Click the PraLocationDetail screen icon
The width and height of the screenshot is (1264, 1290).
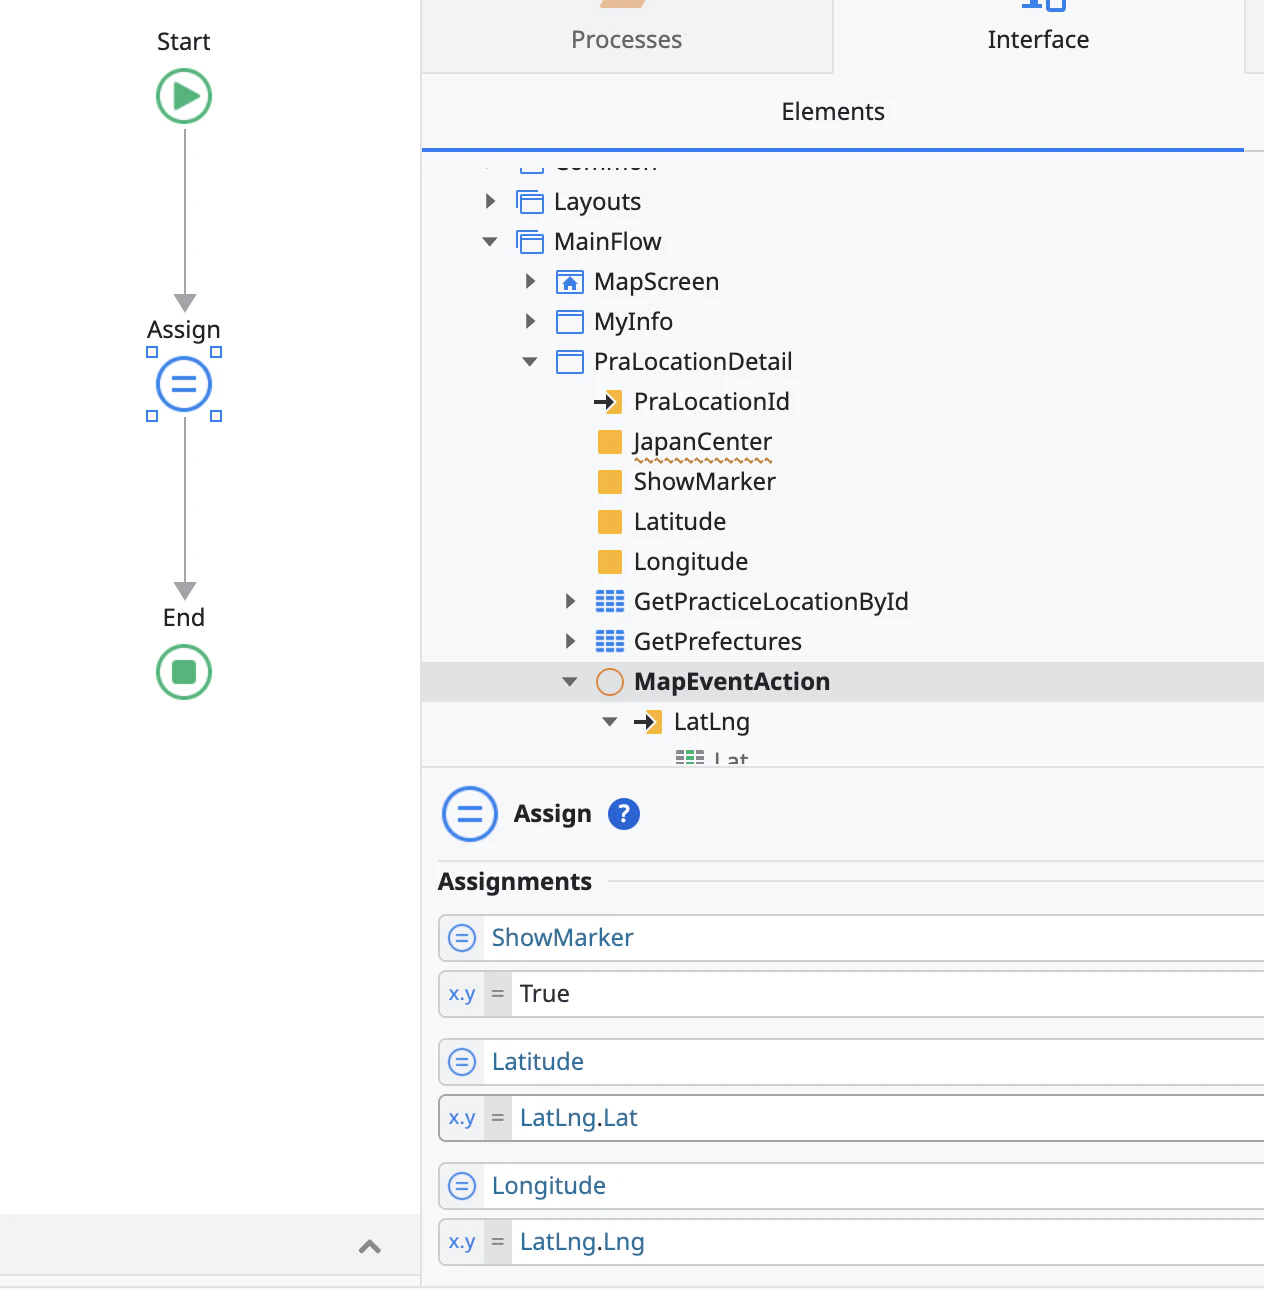(x=570, y=362)
